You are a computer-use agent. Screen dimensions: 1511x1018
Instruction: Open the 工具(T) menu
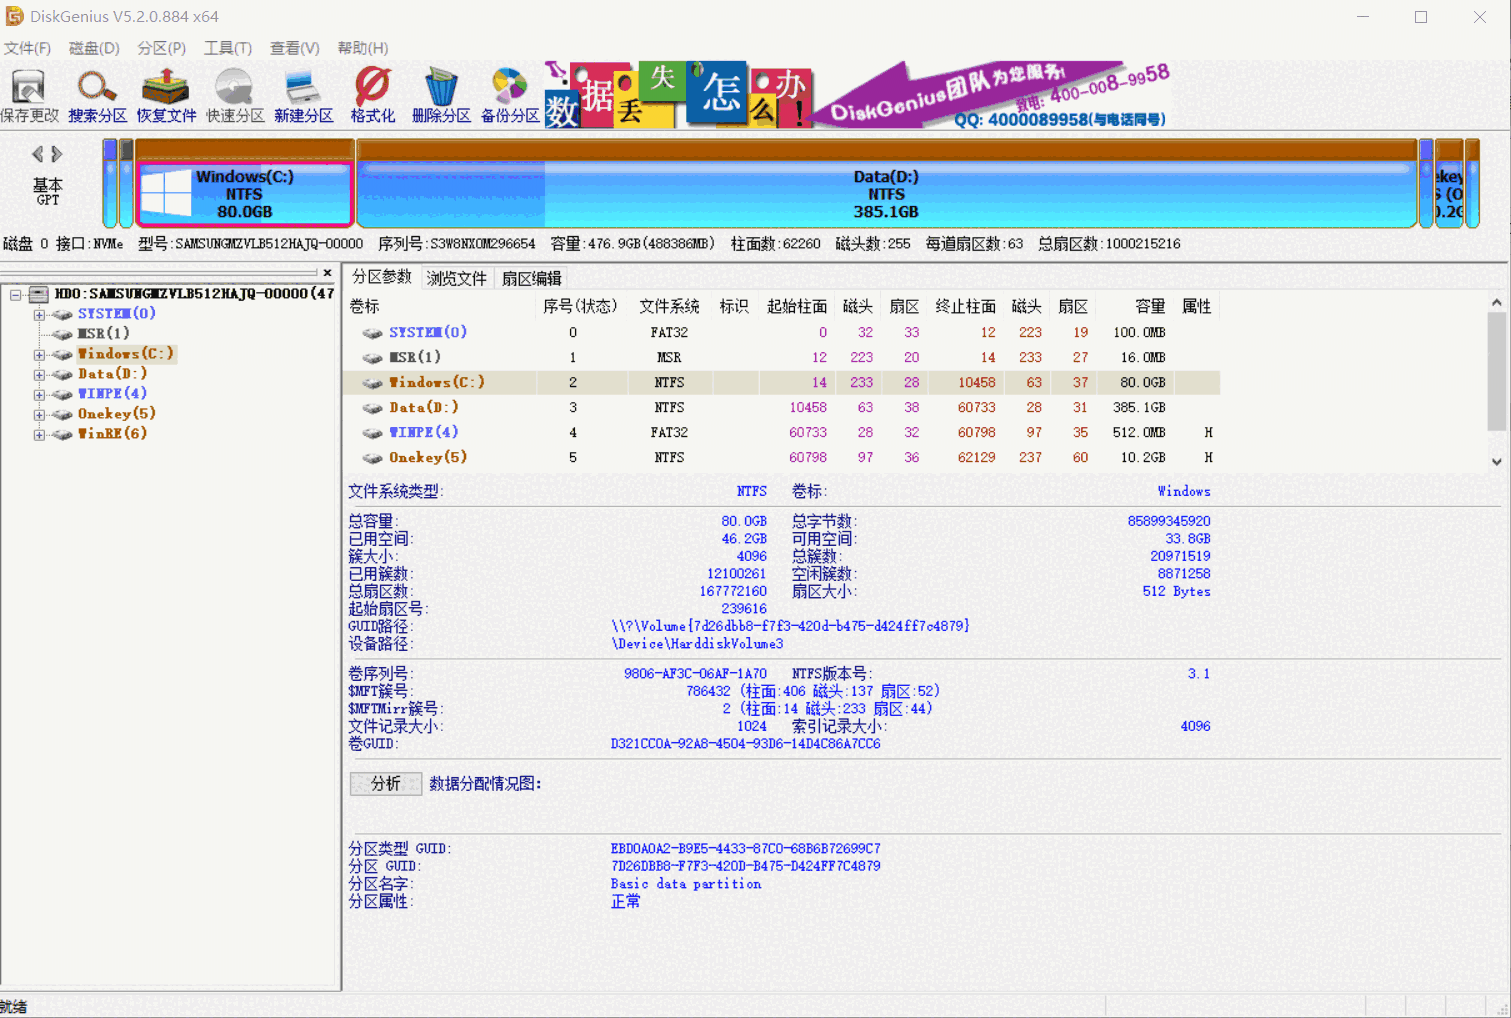(227, 47)
